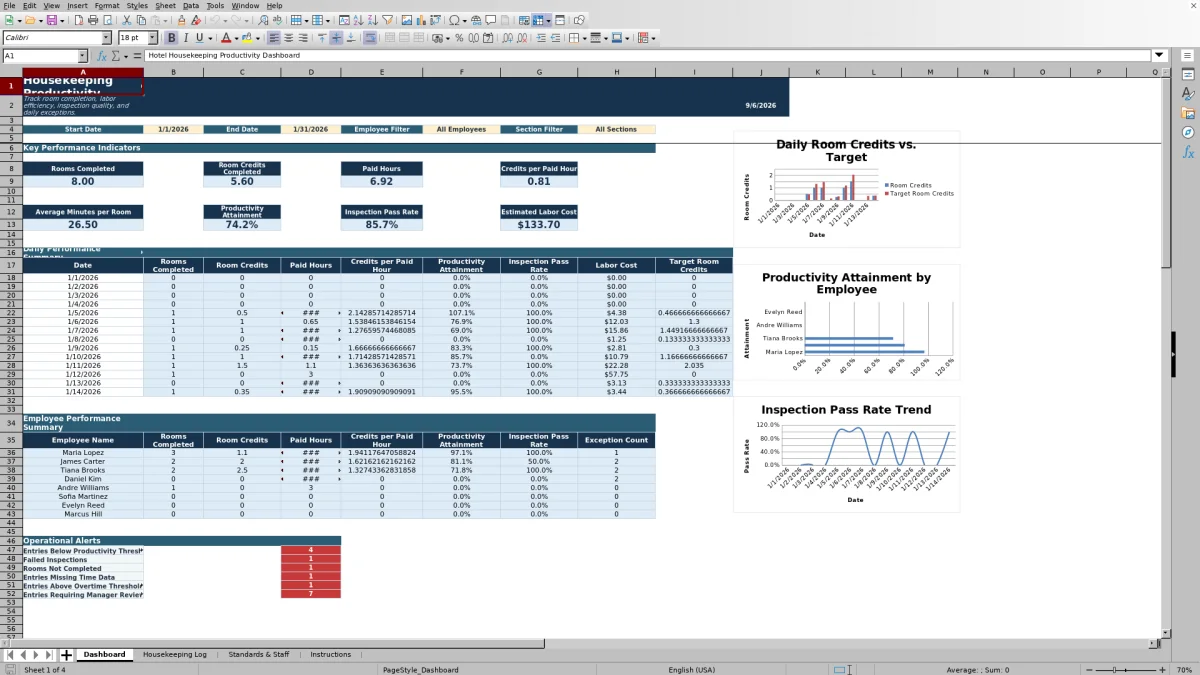Toggle Align Left button
The height and width of the screenshot is (675, 1200).
tap(273, 38)
